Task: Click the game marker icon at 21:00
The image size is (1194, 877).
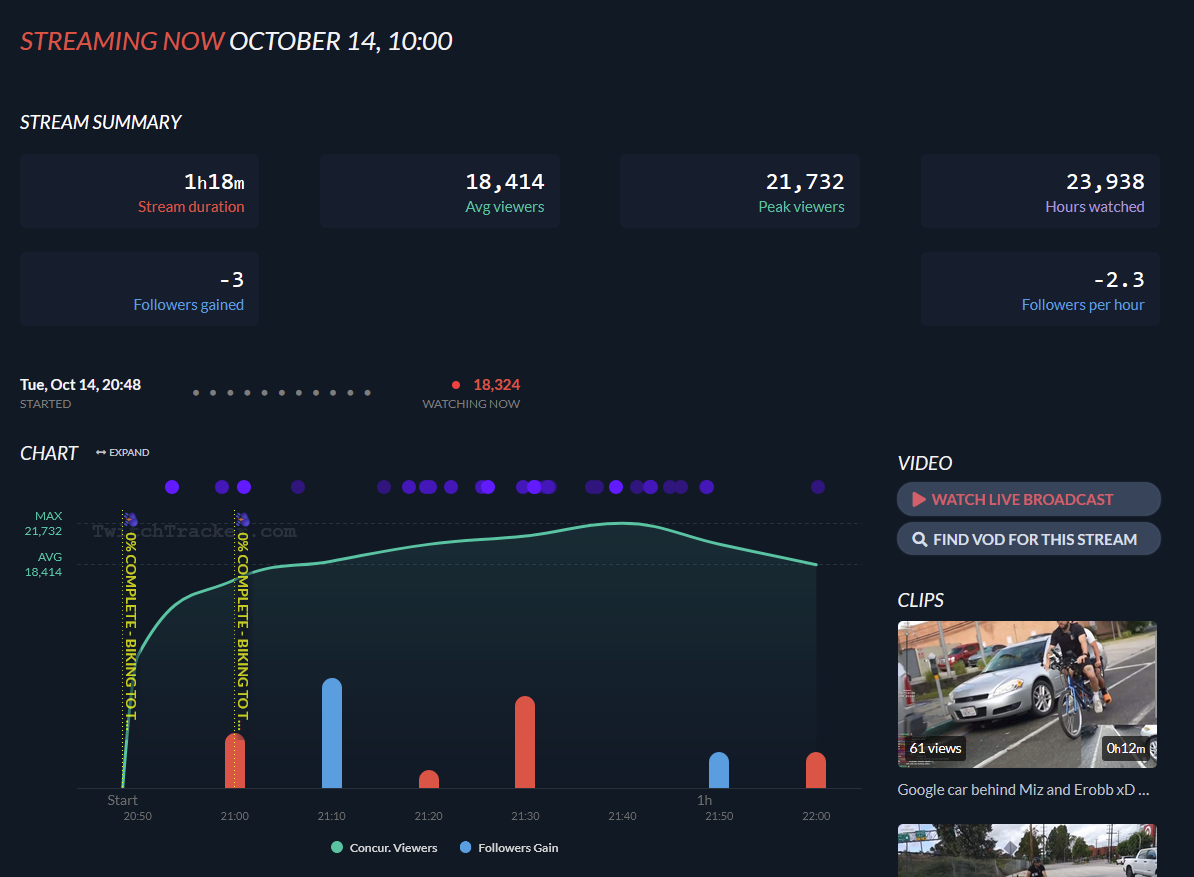Action: (243, 519)
